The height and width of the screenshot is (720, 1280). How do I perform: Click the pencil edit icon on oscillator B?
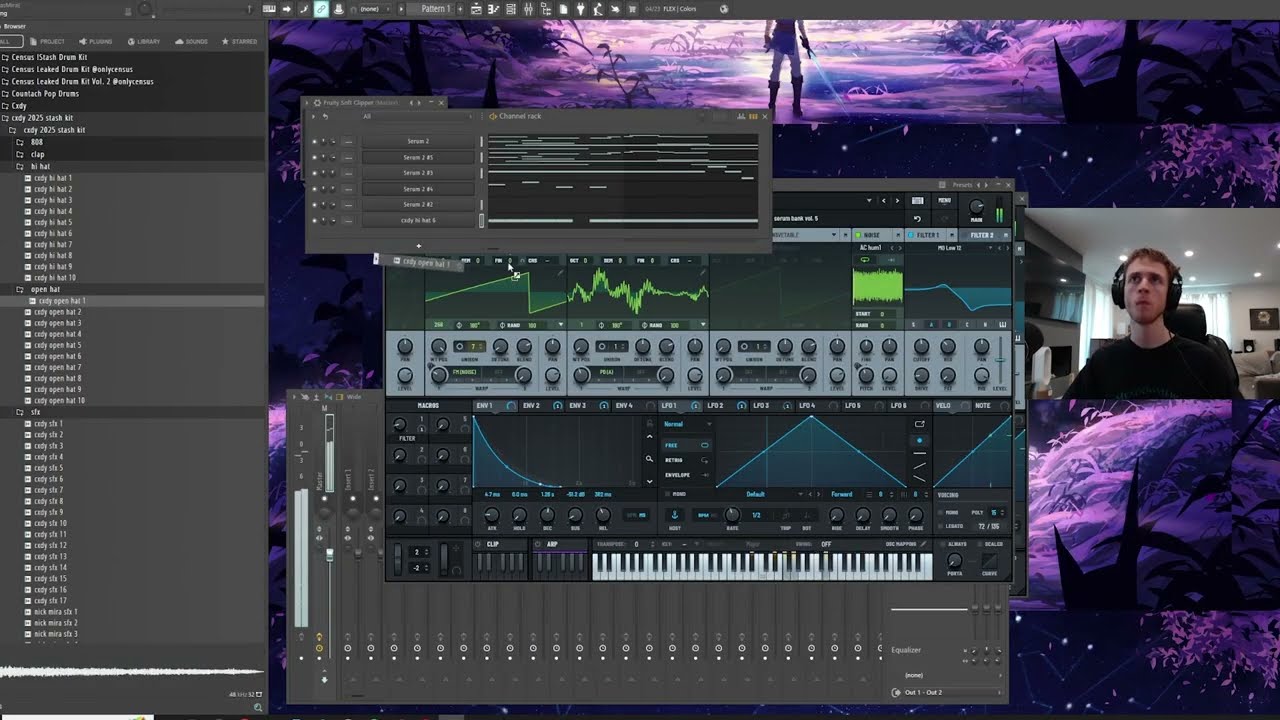tap(703, 271)
